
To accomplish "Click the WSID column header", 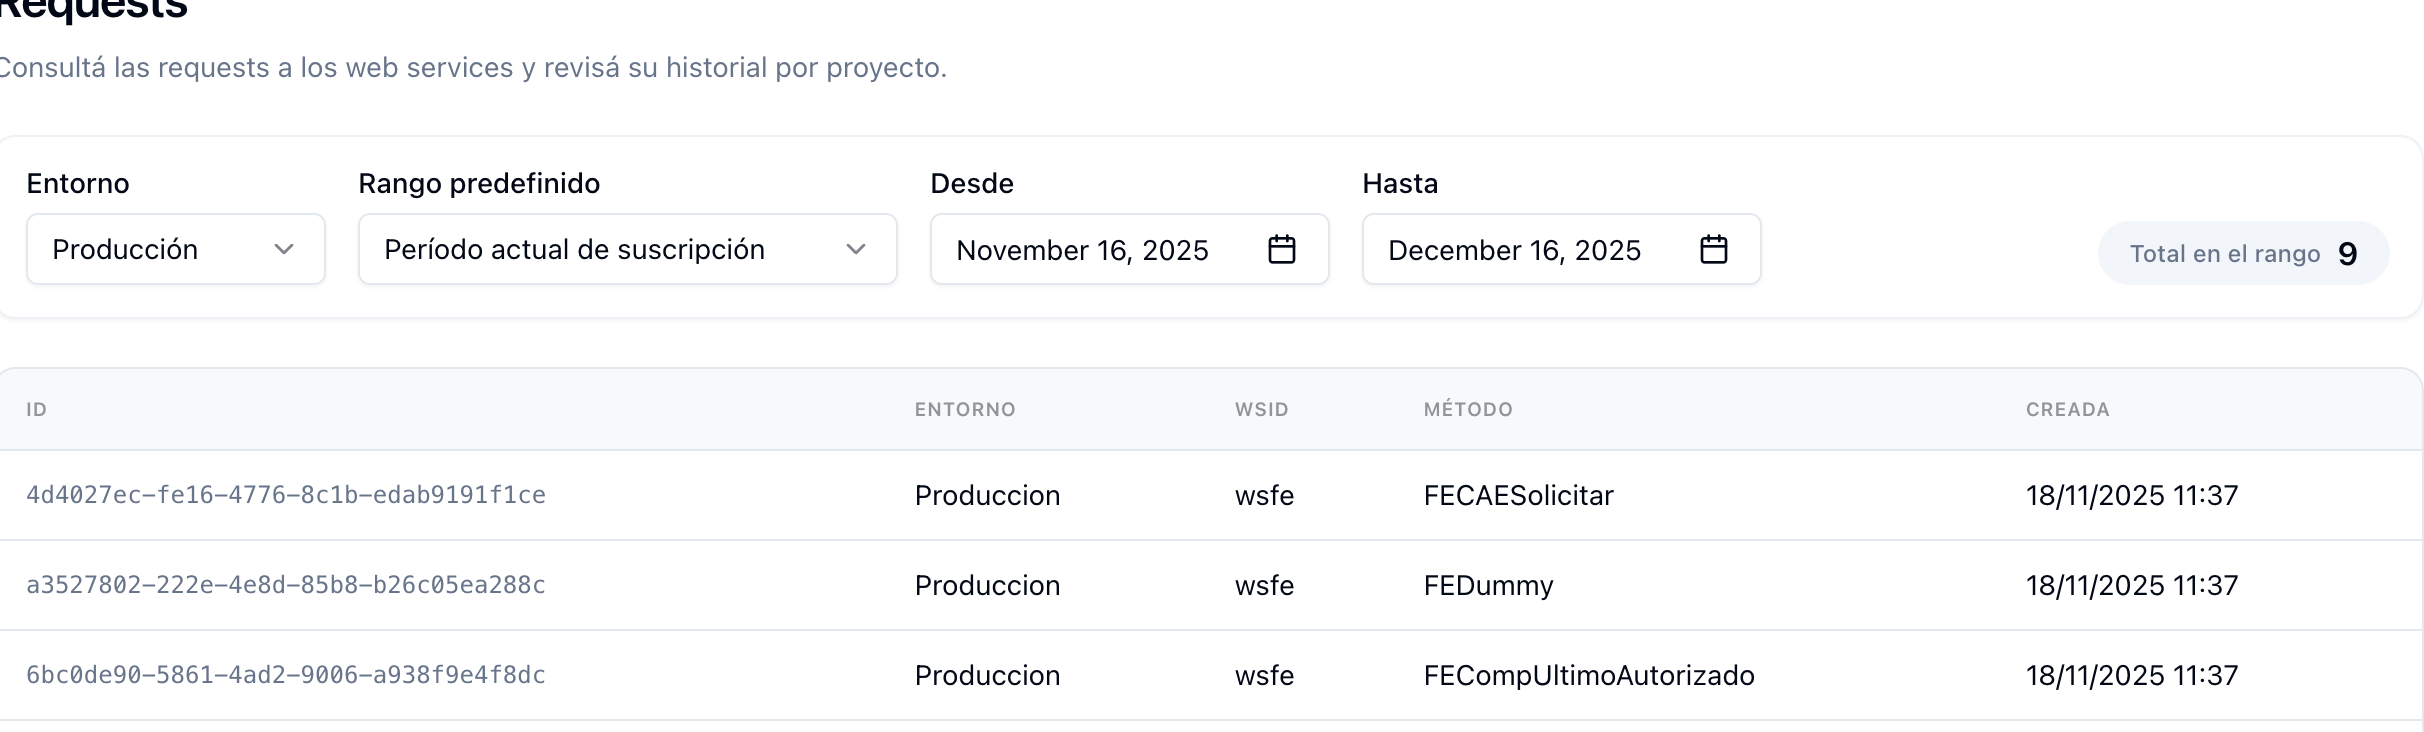I will click(1261, 409).
